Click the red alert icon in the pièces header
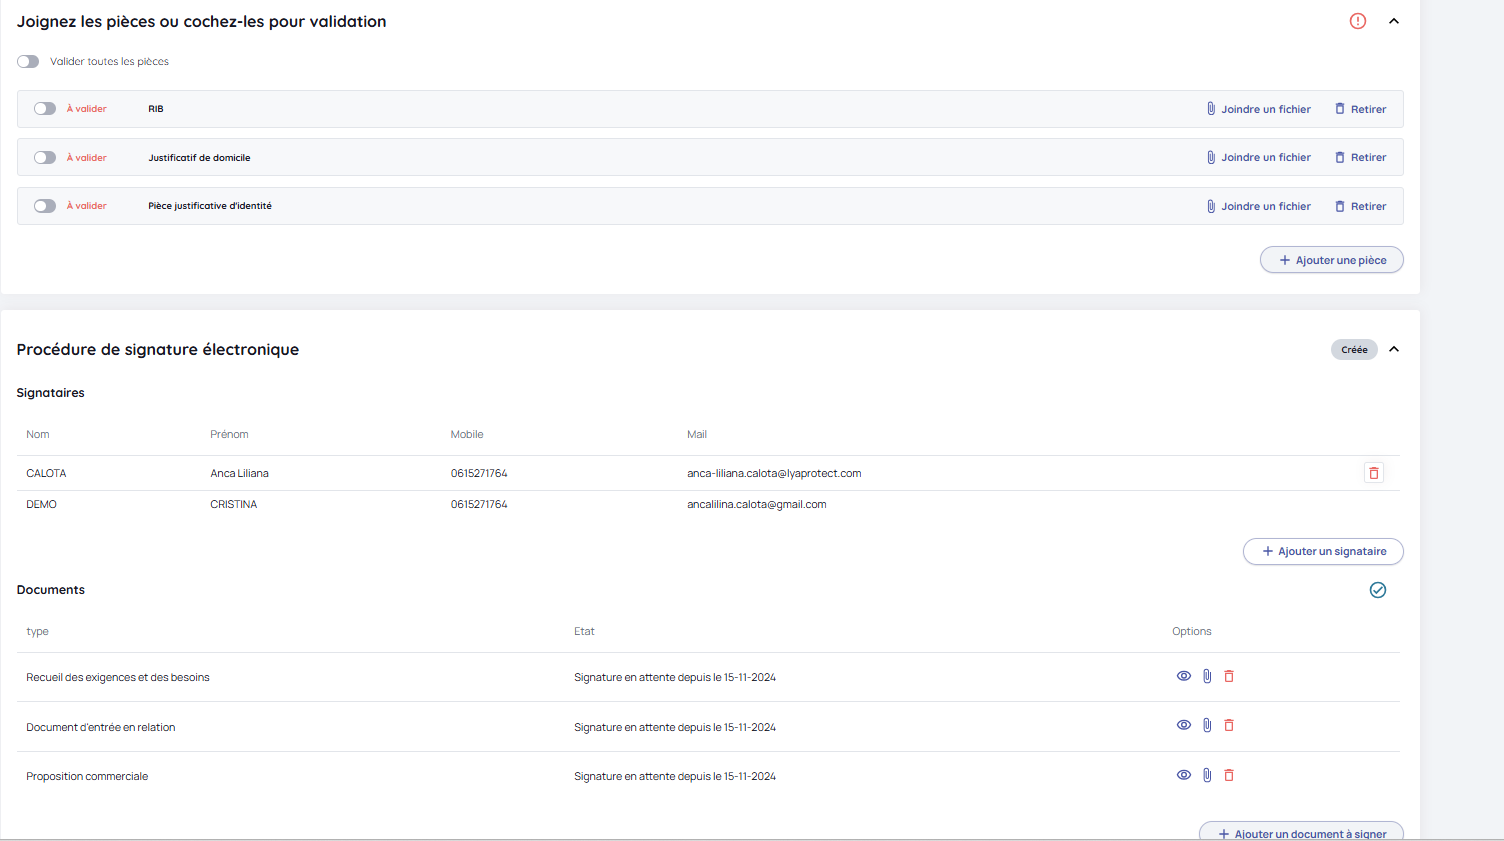Screen dimensions: 1504x841 [x=1357, y=21]
